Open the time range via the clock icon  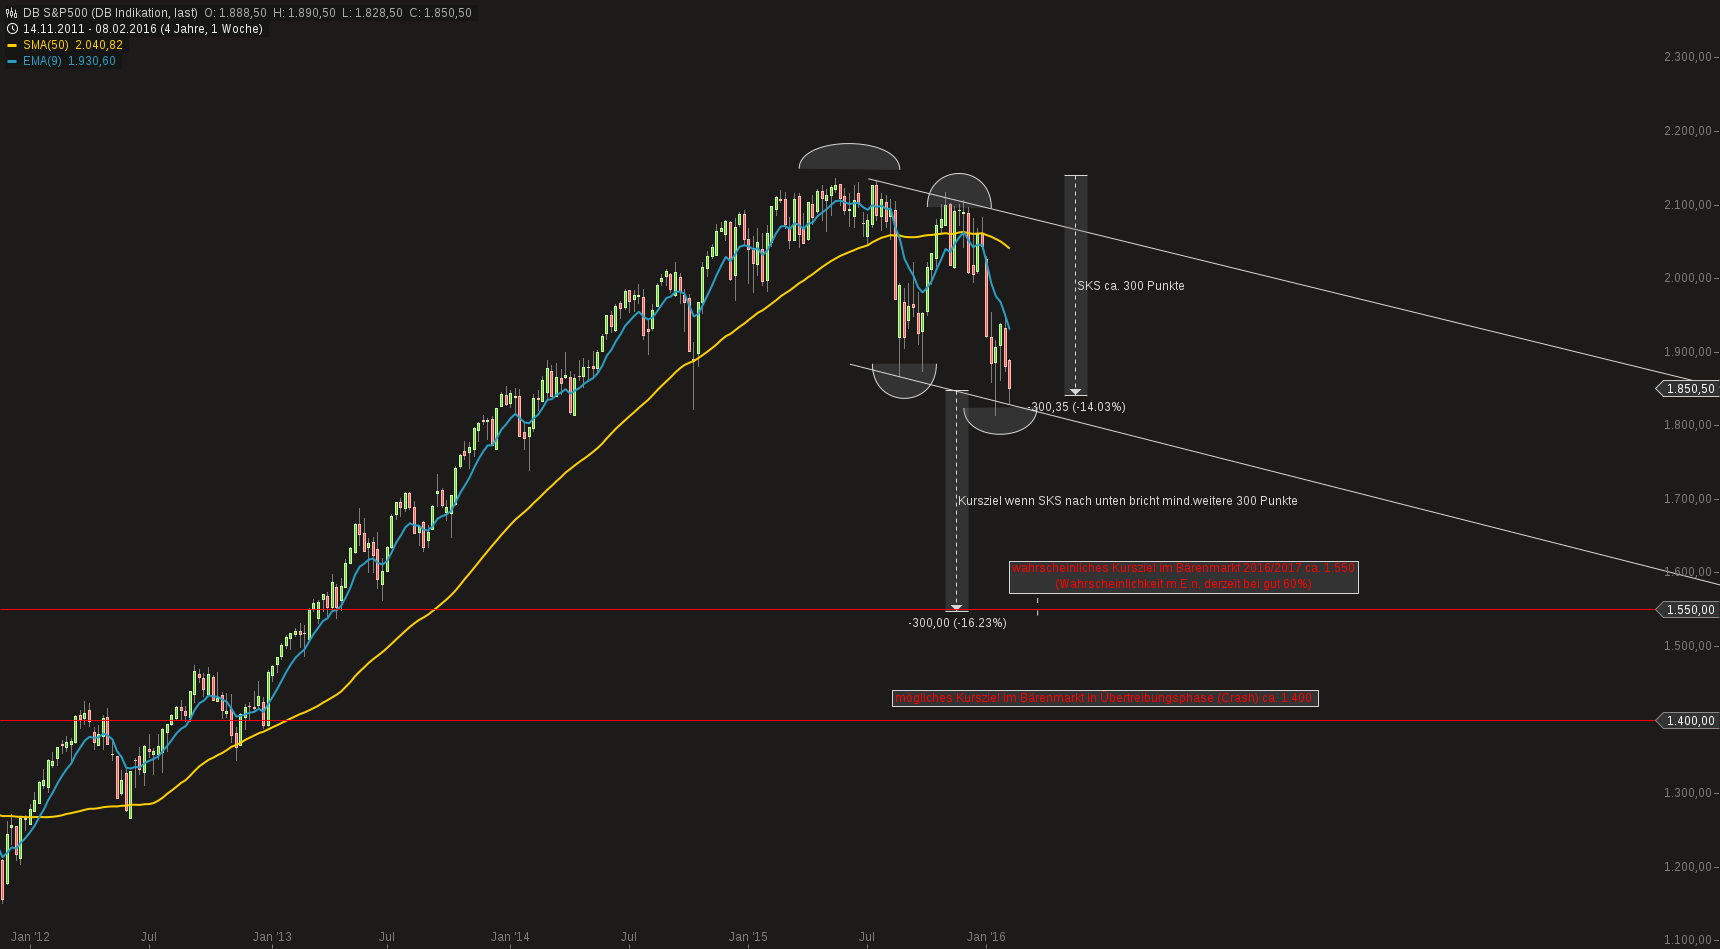click(x=10, y=29)
